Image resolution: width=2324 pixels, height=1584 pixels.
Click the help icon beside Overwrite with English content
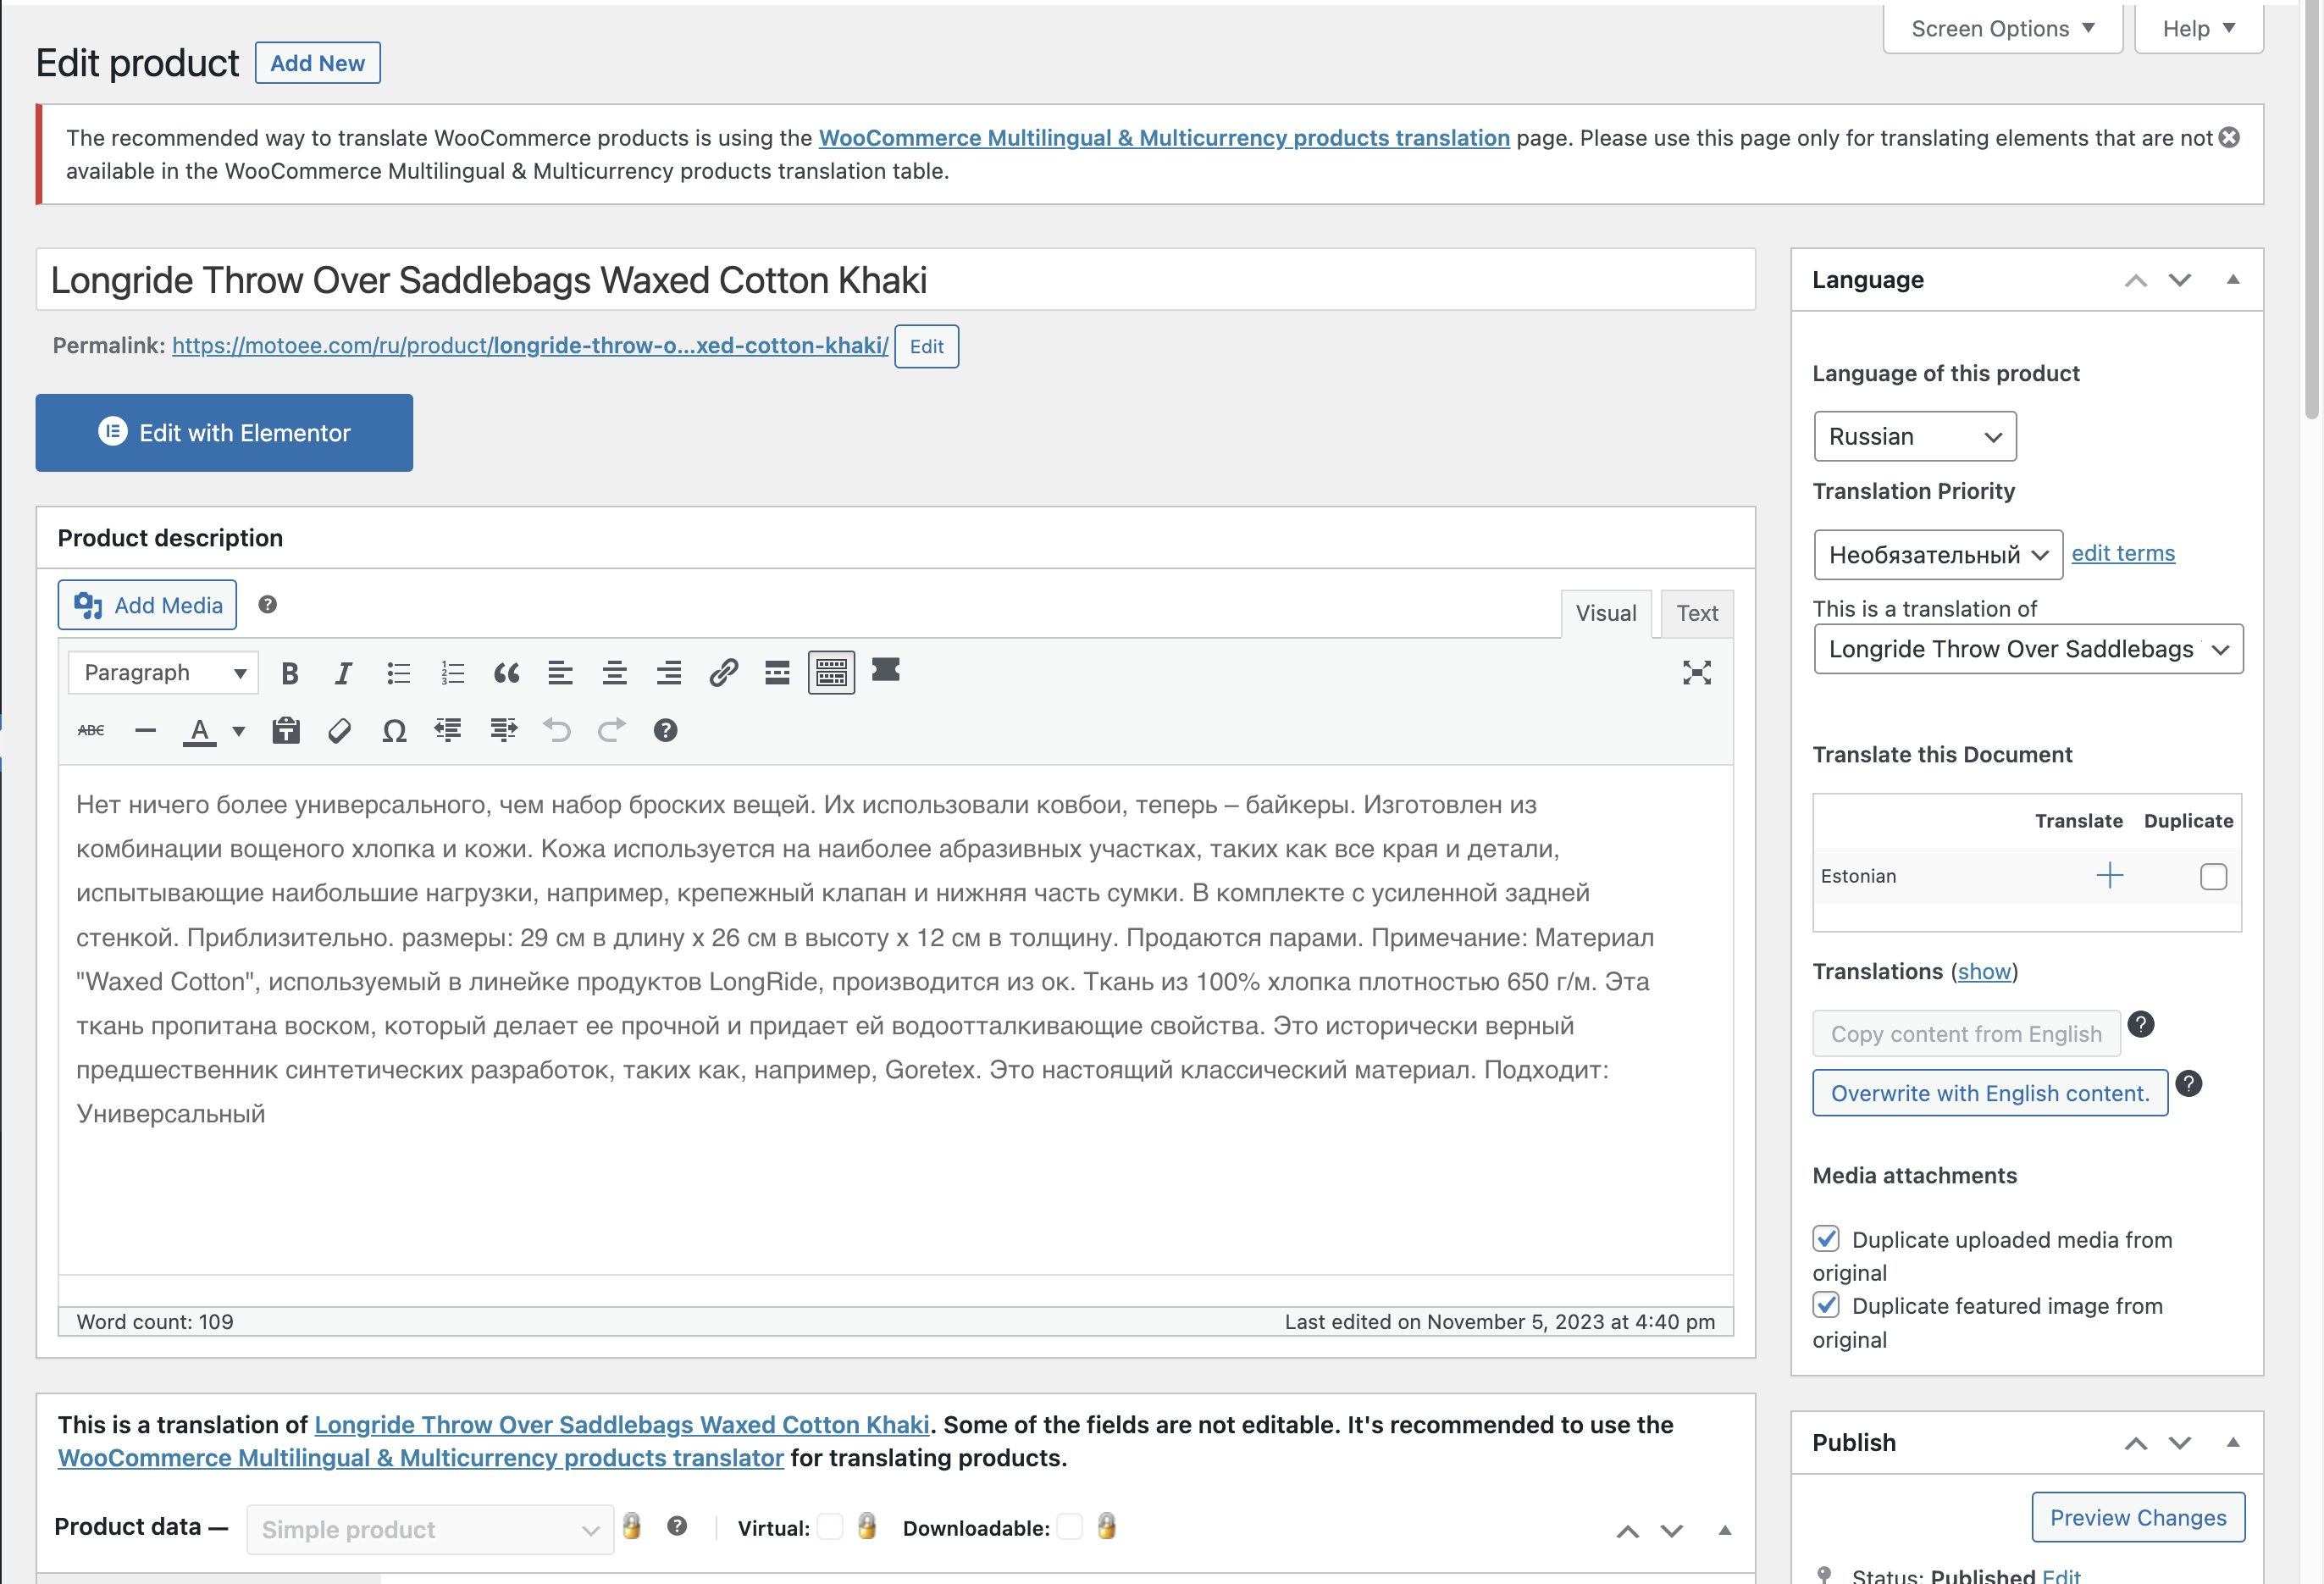pos(2189,1084)
